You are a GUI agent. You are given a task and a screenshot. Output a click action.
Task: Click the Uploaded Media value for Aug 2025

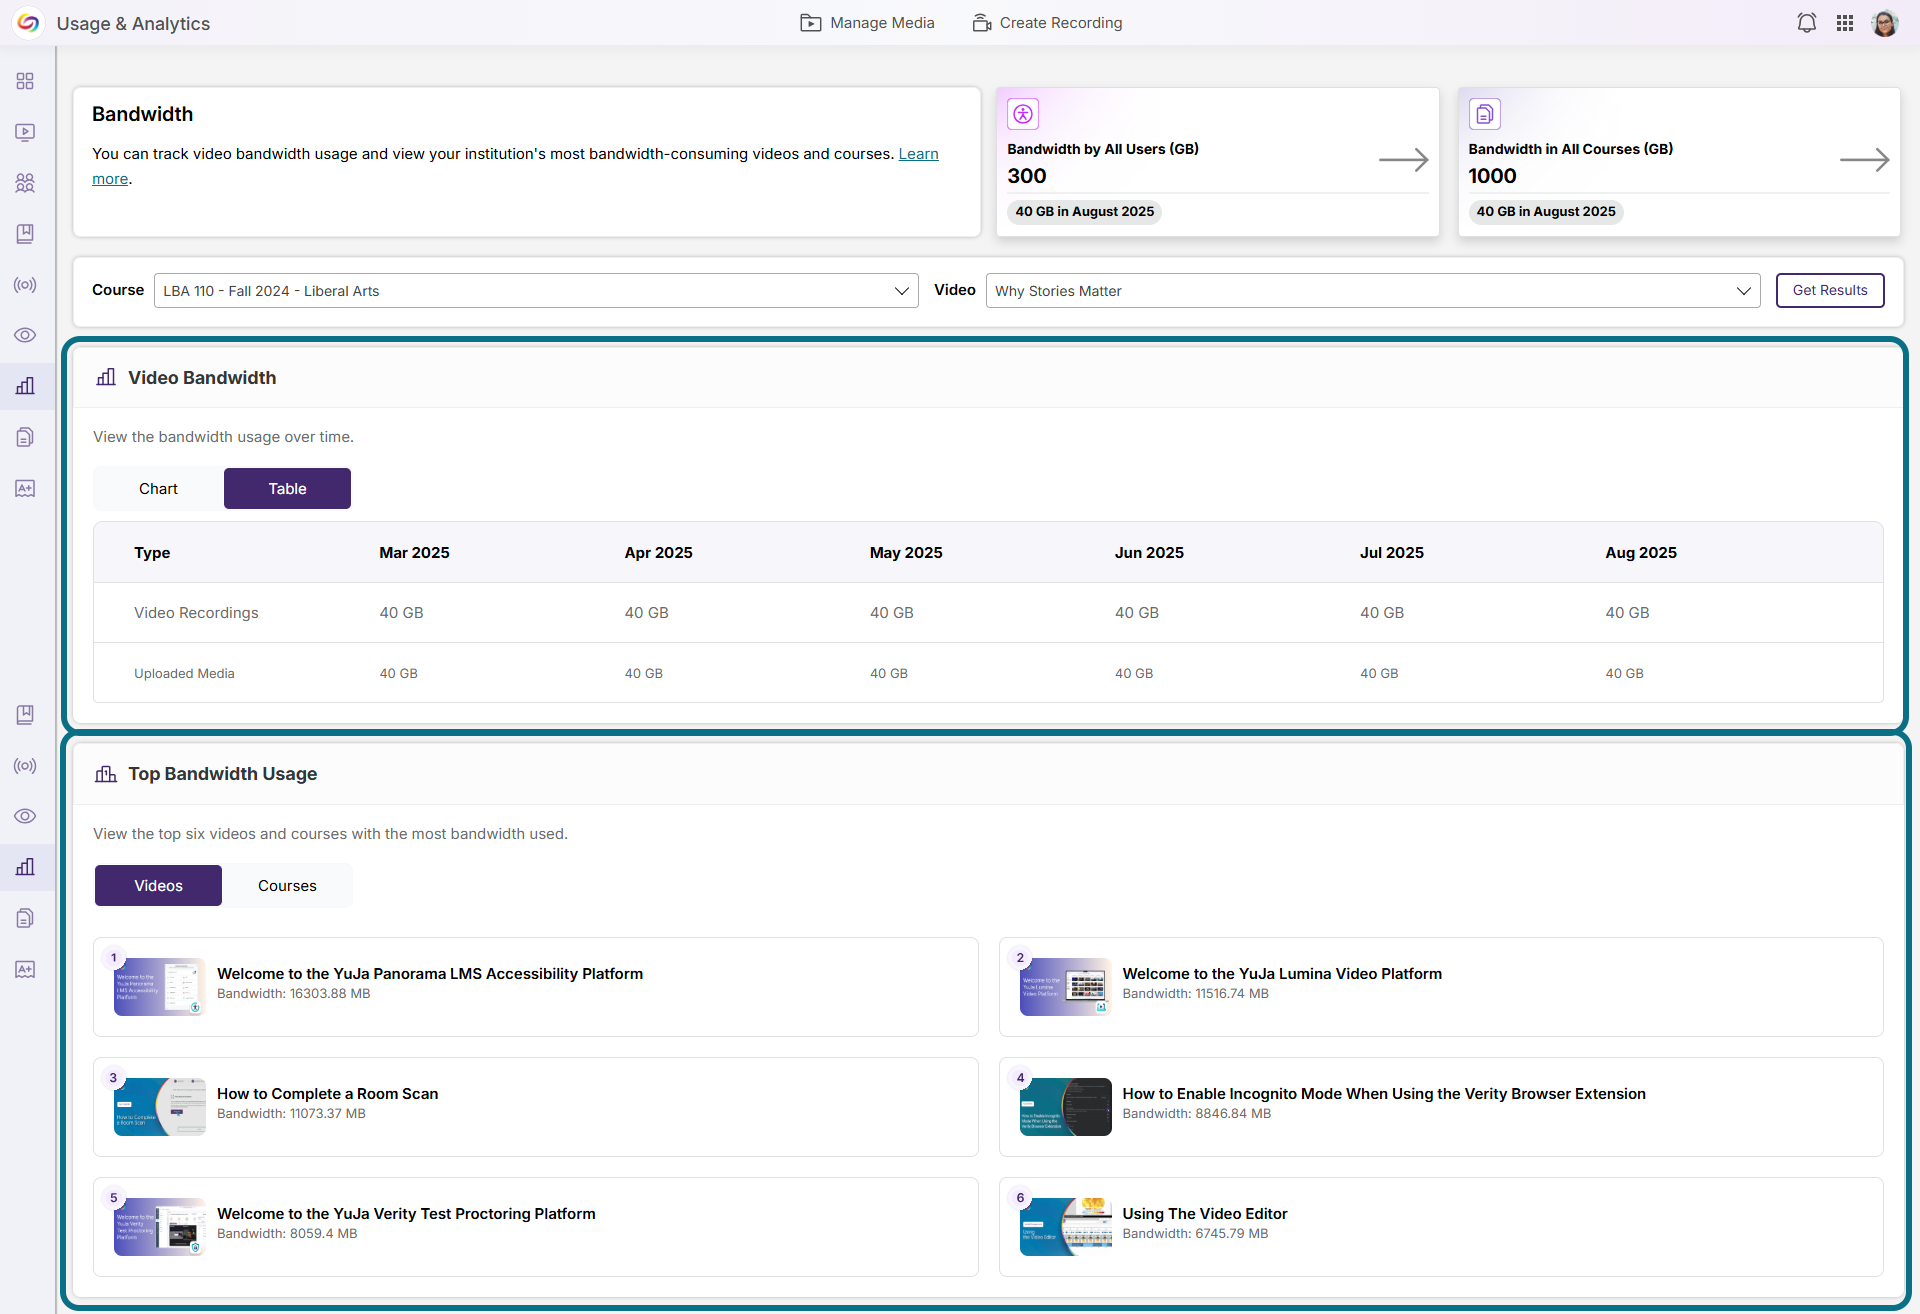pos(1624,674)
